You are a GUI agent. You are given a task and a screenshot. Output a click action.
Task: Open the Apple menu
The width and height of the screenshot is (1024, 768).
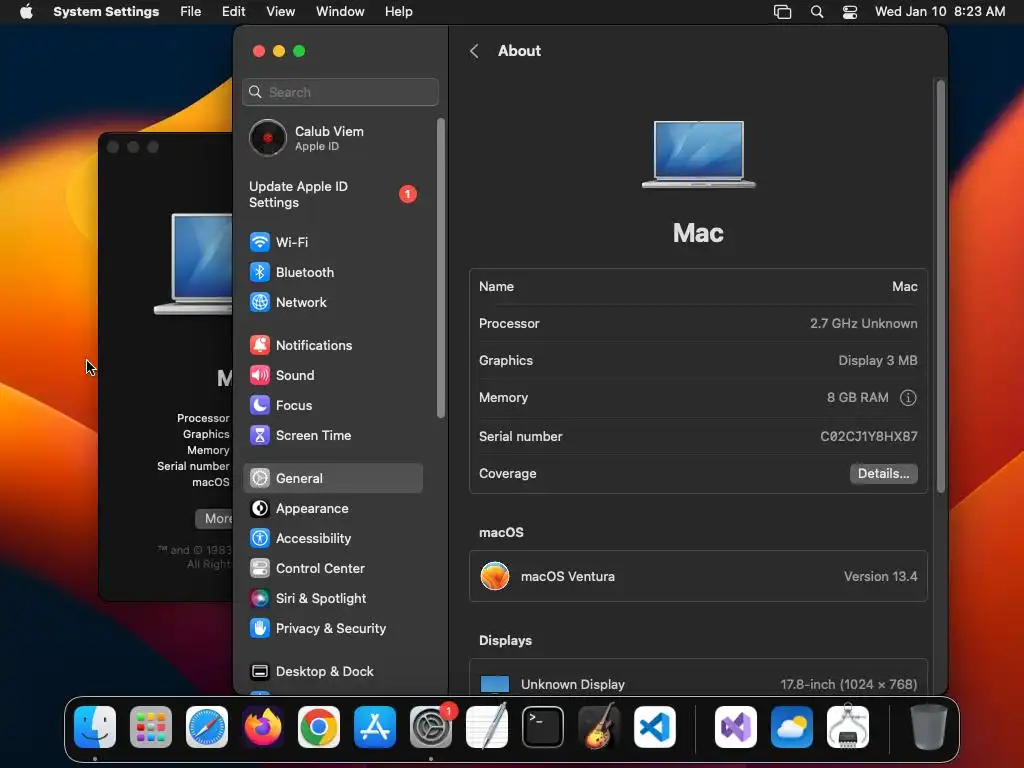26,12
